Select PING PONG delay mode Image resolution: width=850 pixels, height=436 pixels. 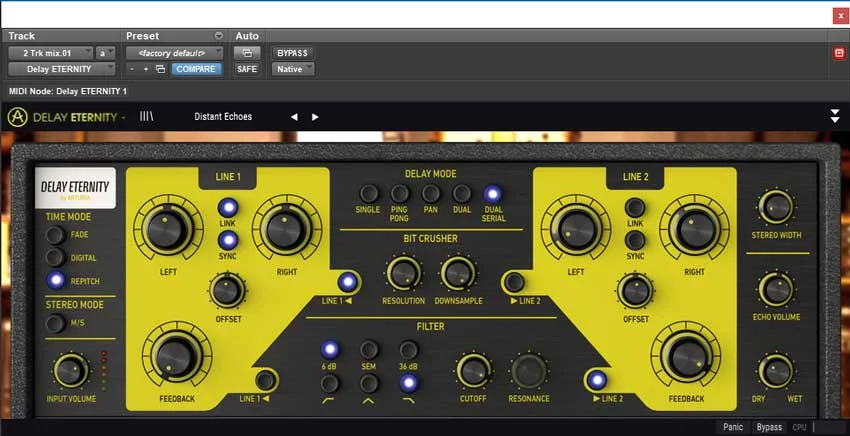(400, 194)
